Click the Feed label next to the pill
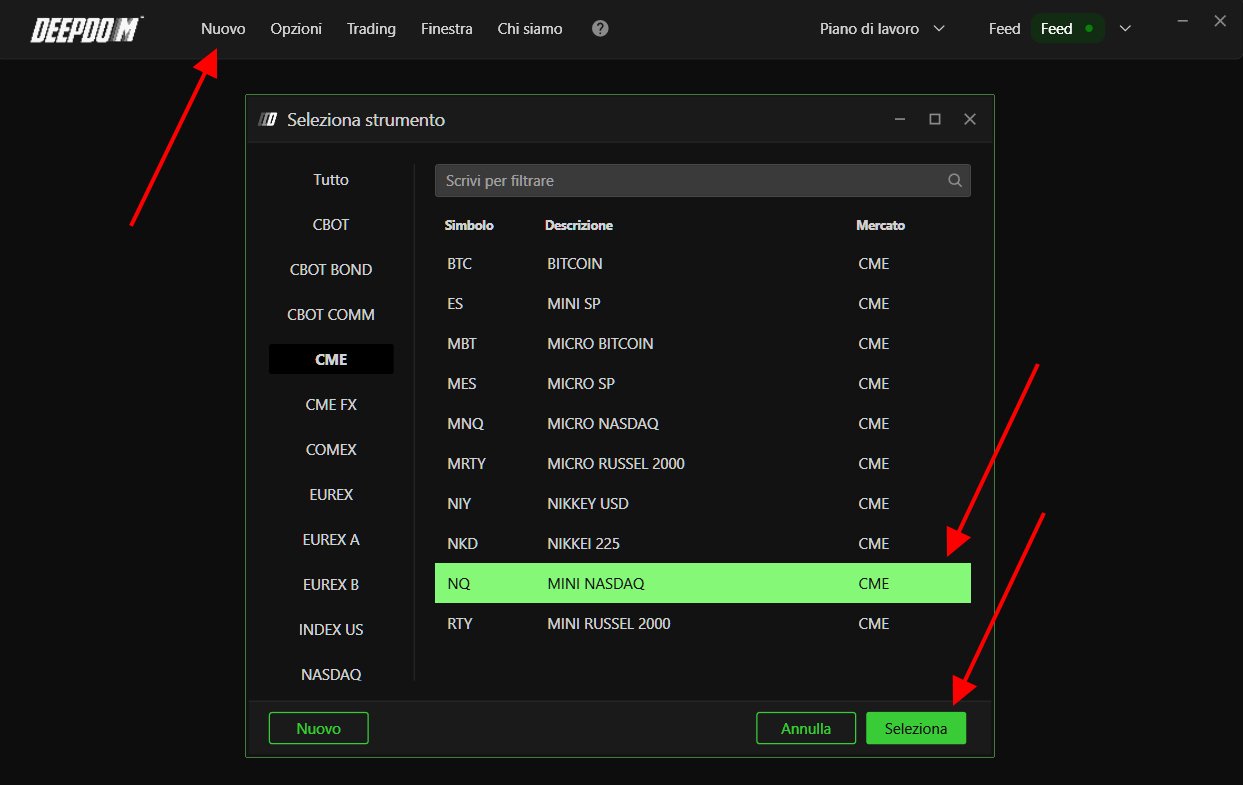The width and height of the screenshot is (1243, 785). (1004, 29)
